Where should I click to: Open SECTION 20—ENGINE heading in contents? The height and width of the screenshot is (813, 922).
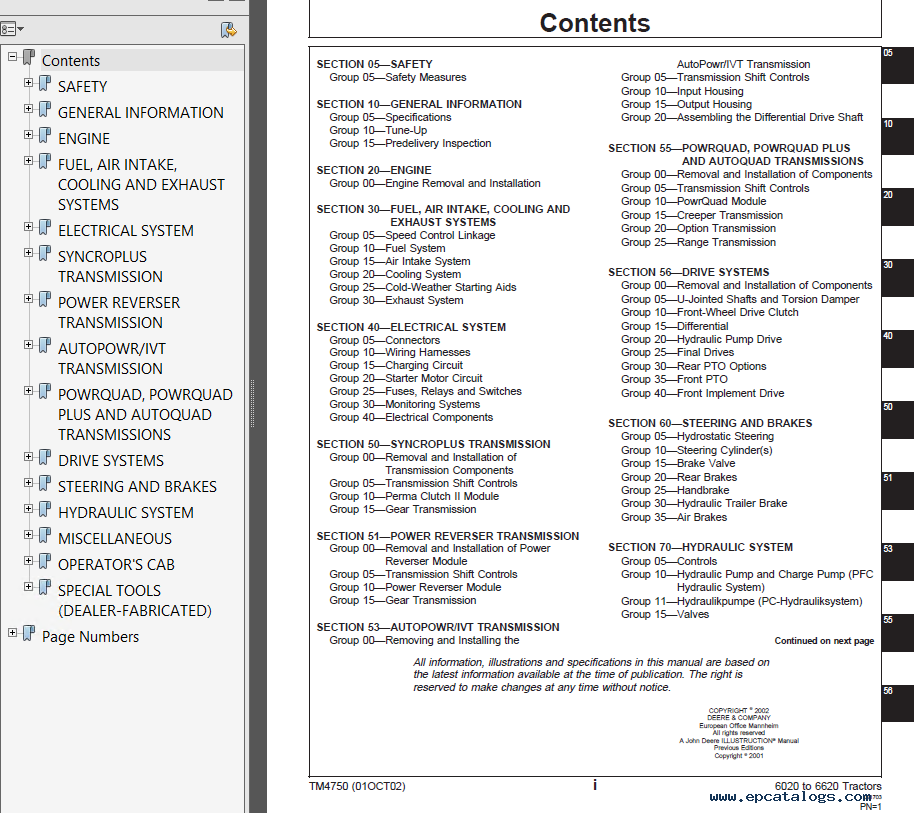[374, 170]
